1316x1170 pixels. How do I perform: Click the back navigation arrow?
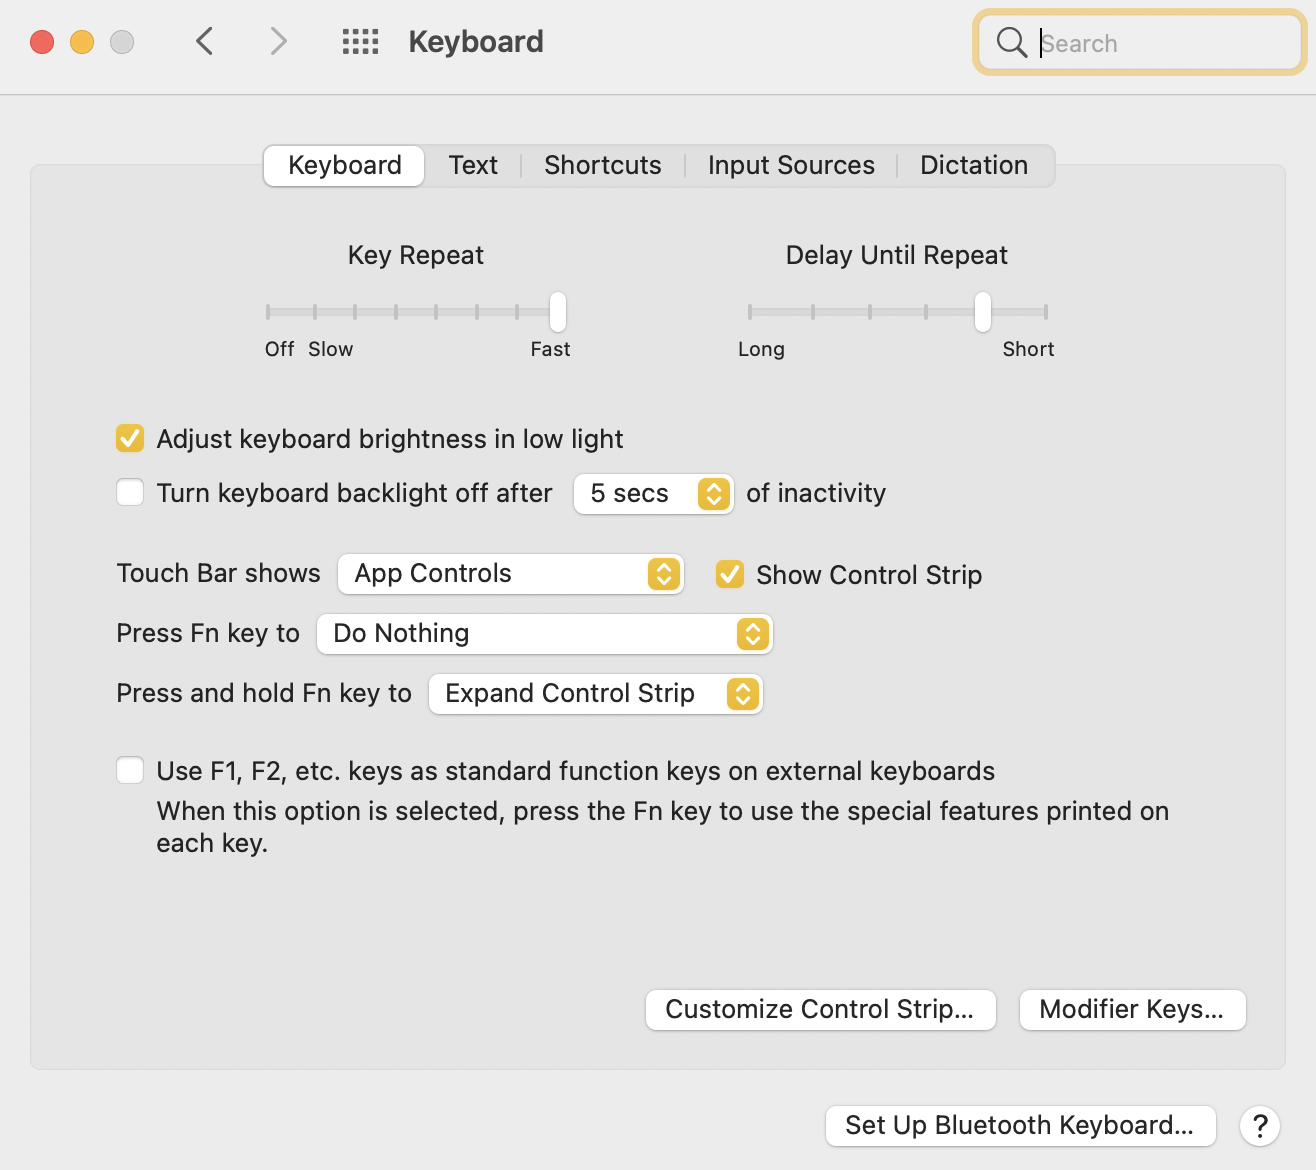point(205,42)
